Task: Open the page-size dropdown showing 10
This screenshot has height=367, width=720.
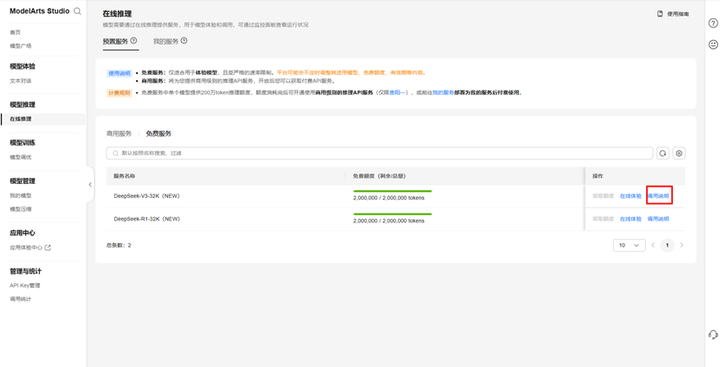Action: point(629,245)
